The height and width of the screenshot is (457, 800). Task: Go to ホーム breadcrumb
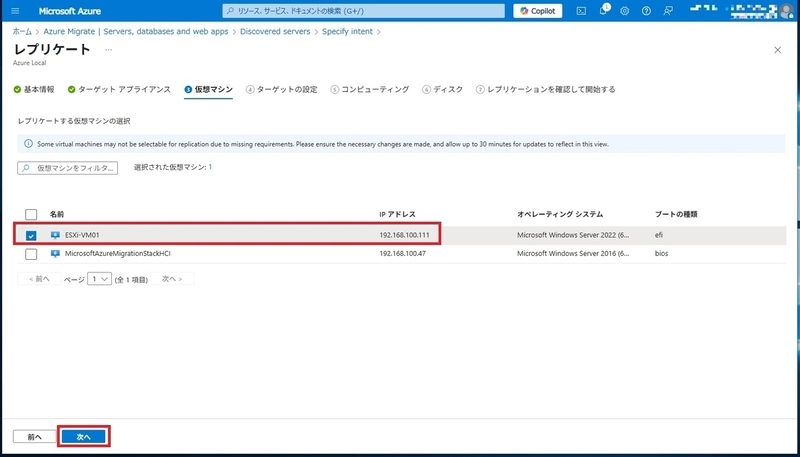[22, 32]
